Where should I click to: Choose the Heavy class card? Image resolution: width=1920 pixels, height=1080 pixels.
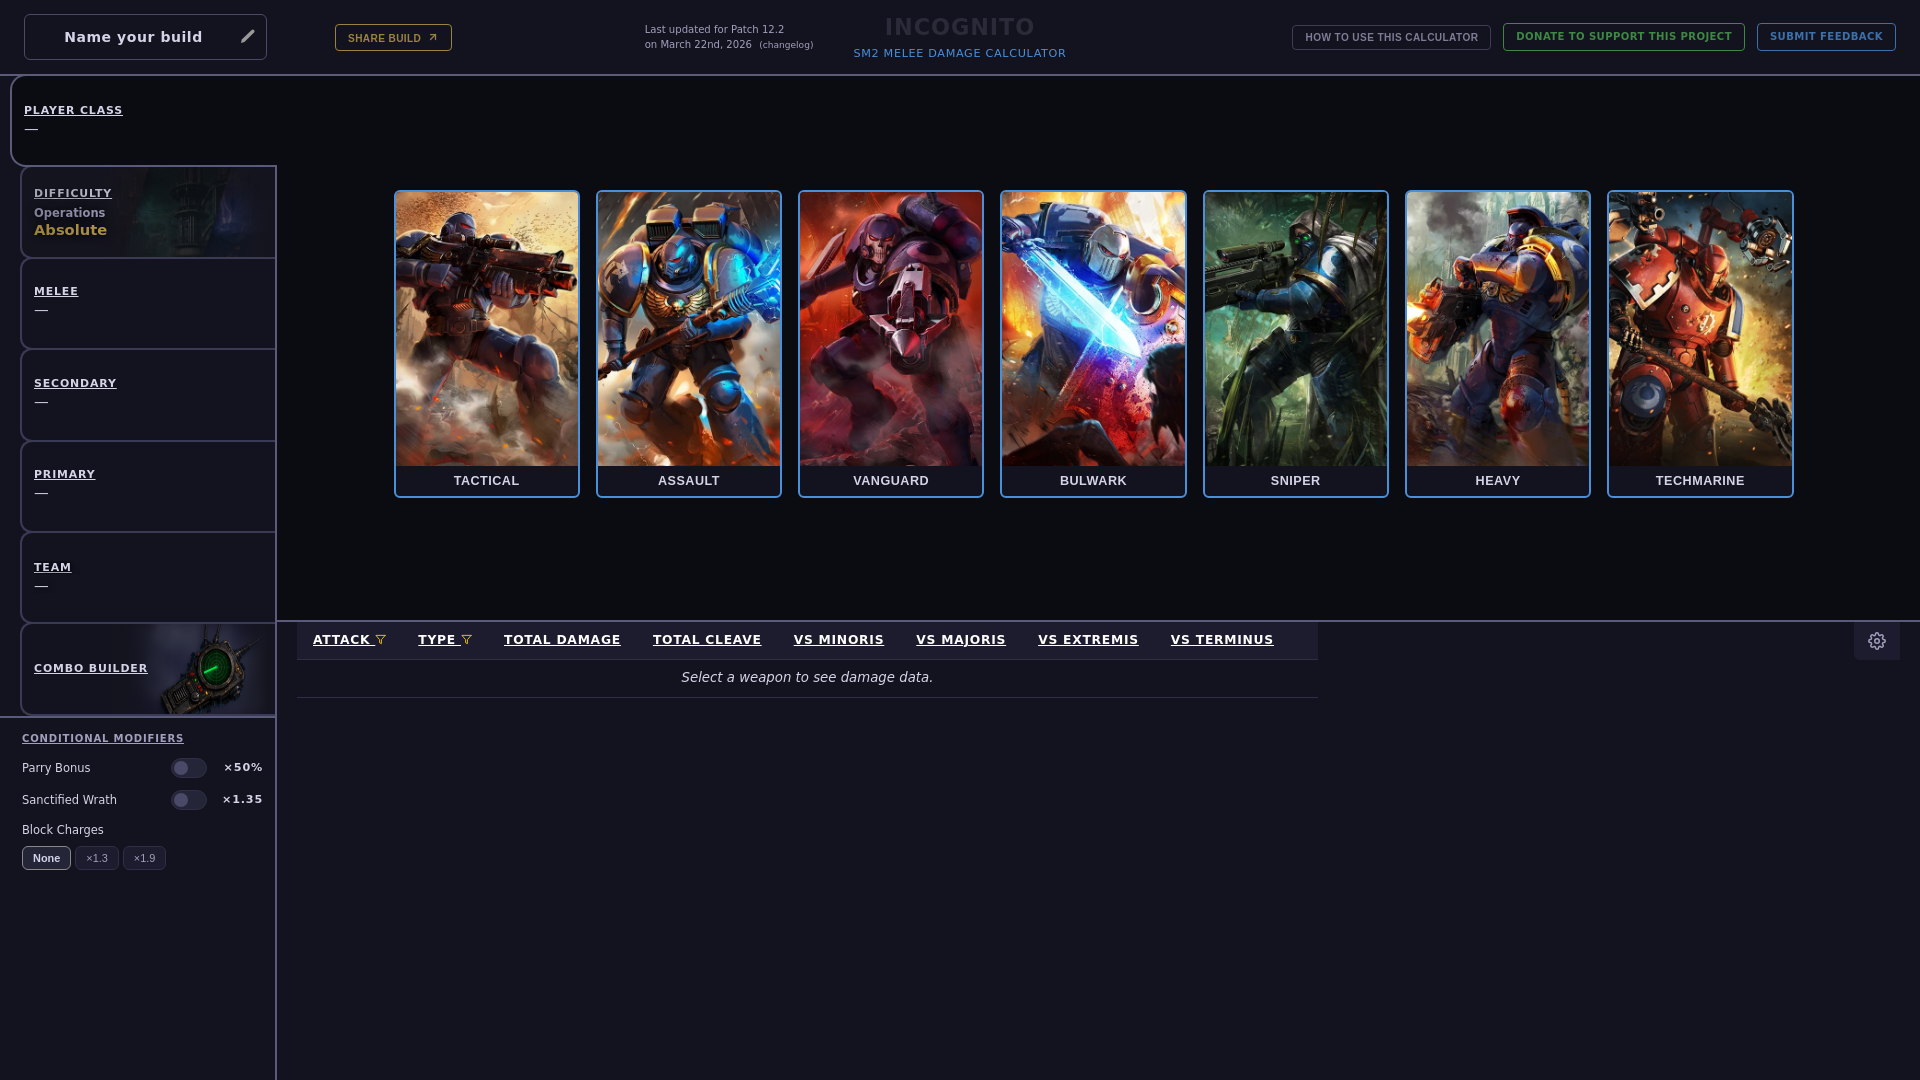[1498, 344]
